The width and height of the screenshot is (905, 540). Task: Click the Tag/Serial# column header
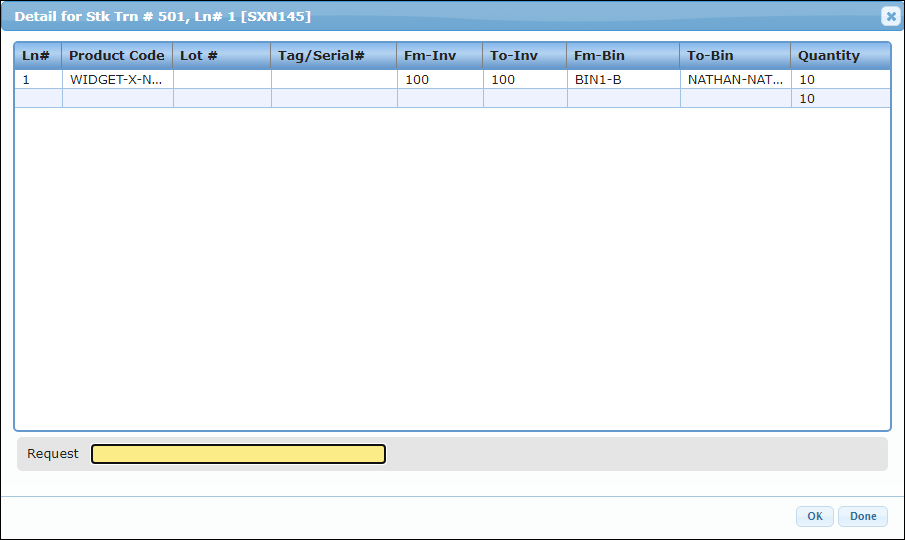[x=334, y=56]
